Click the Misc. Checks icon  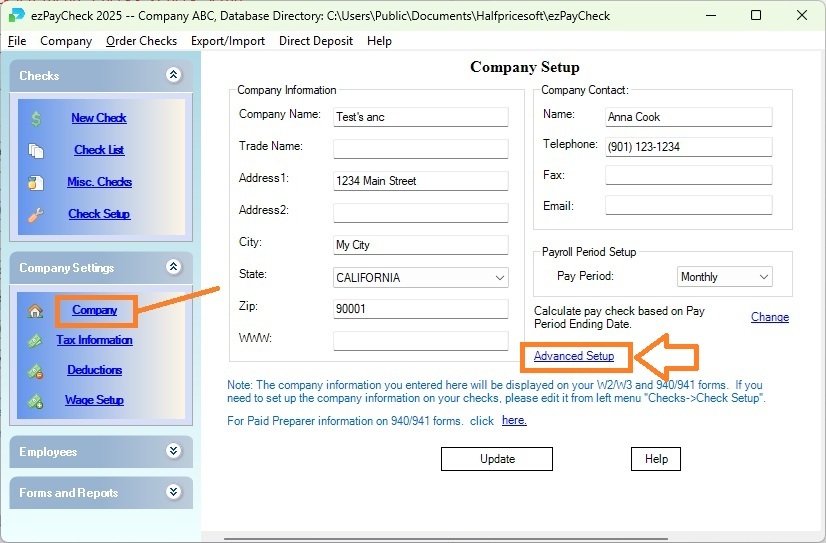[36, 183]
